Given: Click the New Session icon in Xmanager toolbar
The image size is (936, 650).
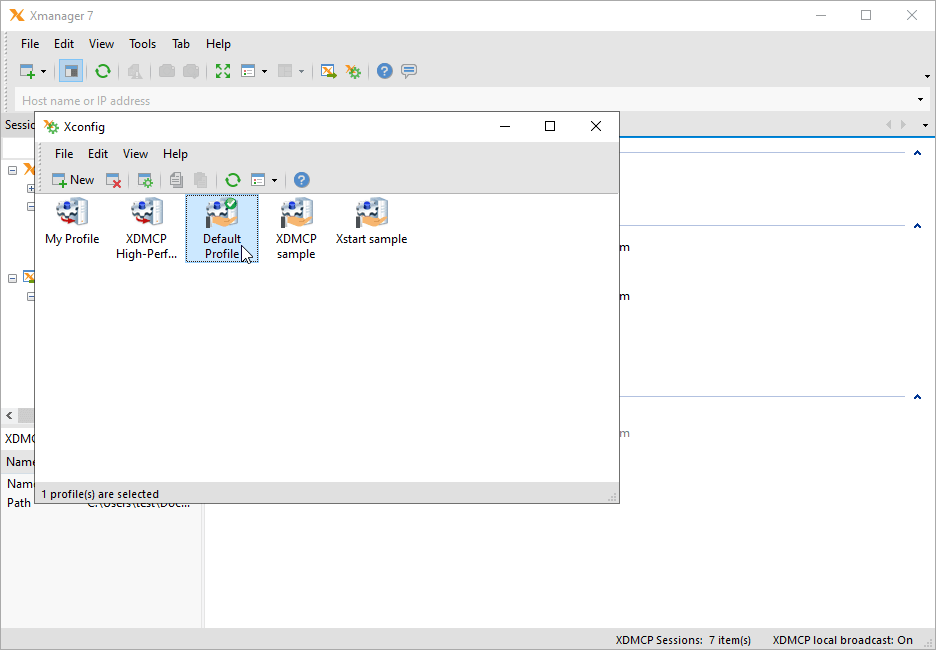Looking at the screenshot, I should [x=27, y=72].
